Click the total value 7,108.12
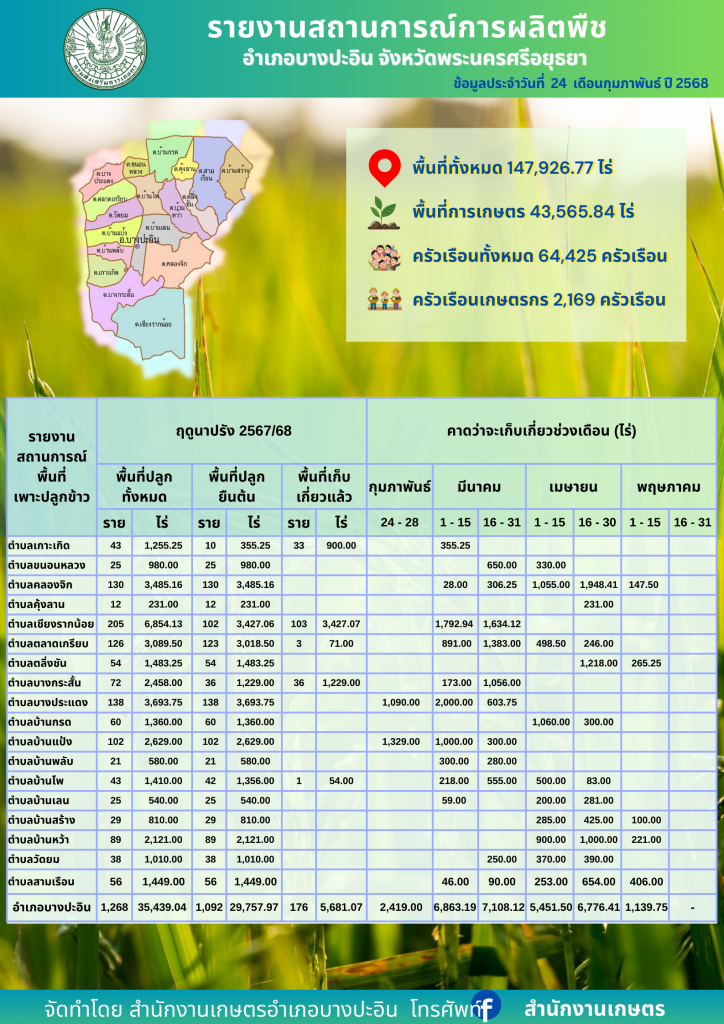Screen dimensions: 724x1024 coord(503,907)
